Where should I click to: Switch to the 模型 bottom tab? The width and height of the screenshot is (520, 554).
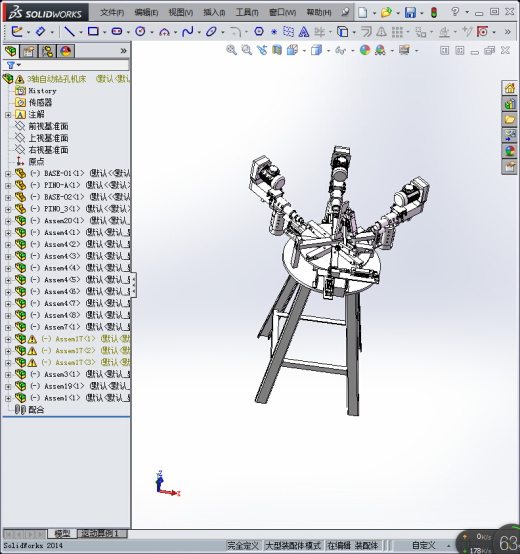click(62, 534)
